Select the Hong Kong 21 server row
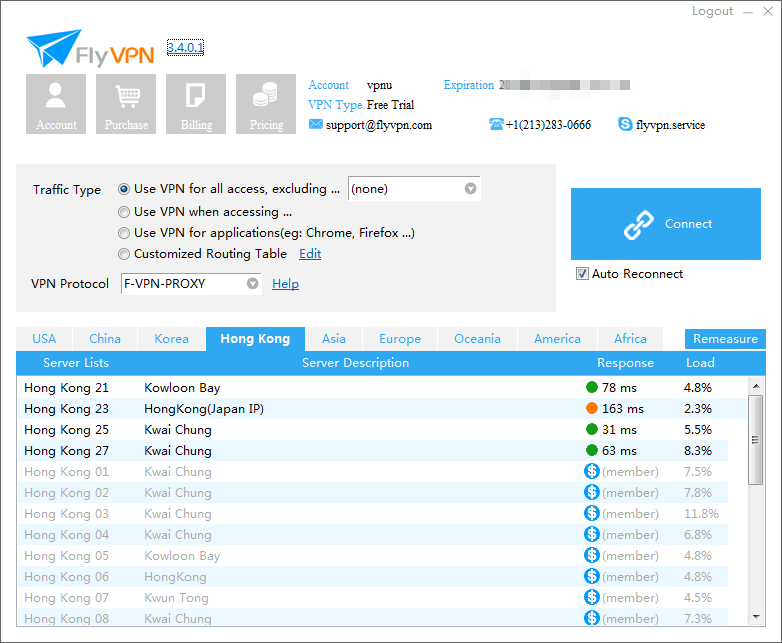Screen dimensions: 782x643 coord(382,388)
